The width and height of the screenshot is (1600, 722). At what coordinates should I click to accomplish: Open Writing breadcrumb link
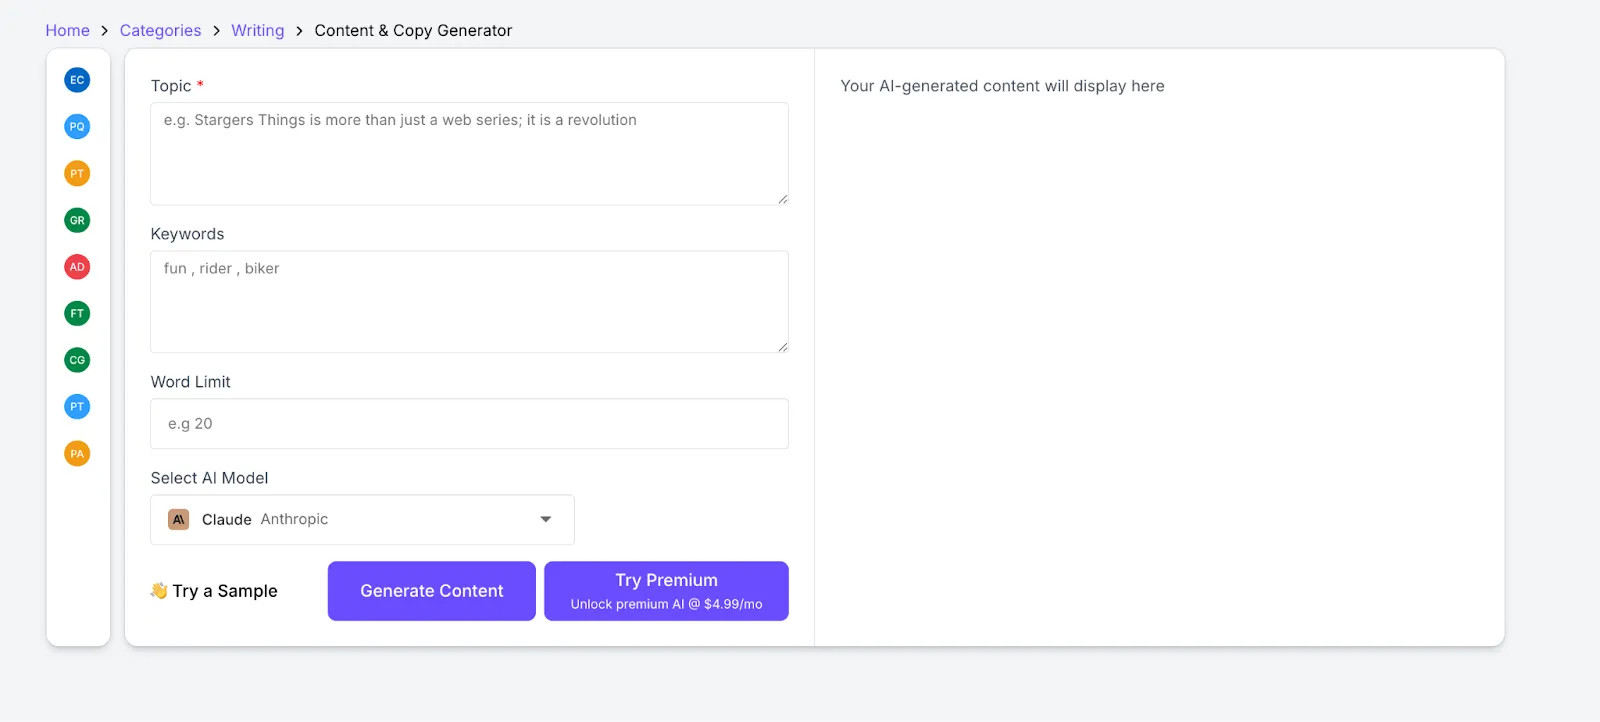click(x=257, y=31)
